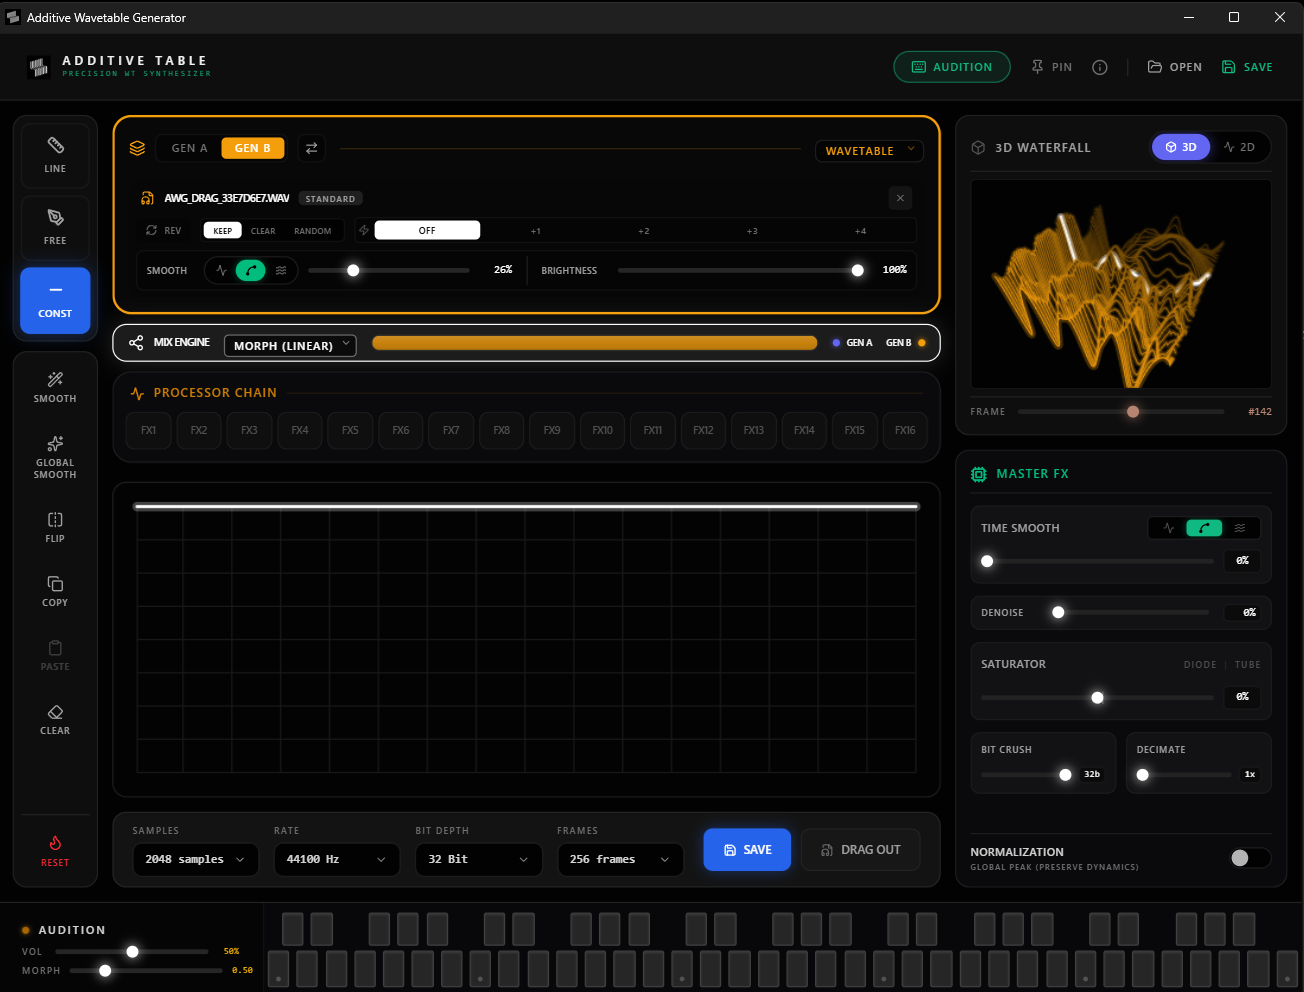Pin the window with the Pin icon
Image resolution: width=1304 pixels, height=992 pixels.
(x=1051, y=67)
